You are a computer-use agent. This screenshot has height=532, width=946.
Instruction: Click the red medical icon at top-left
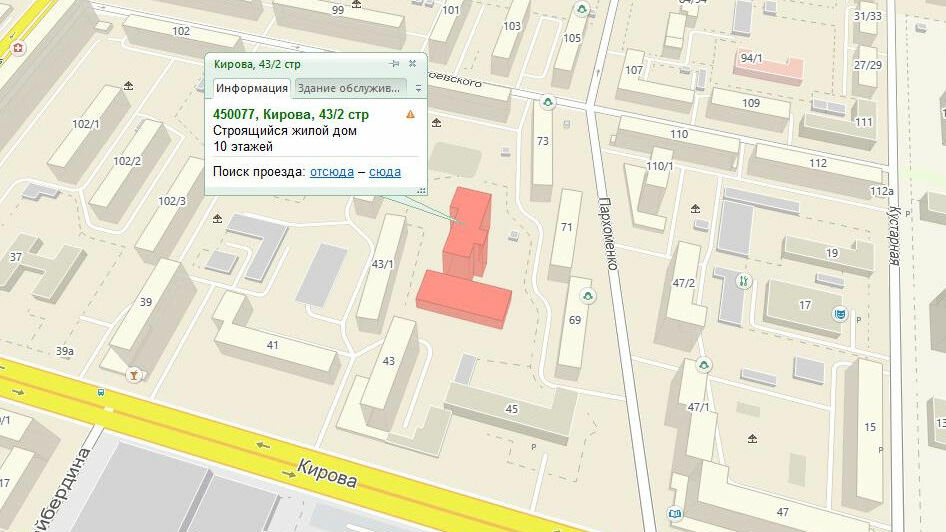17,47
